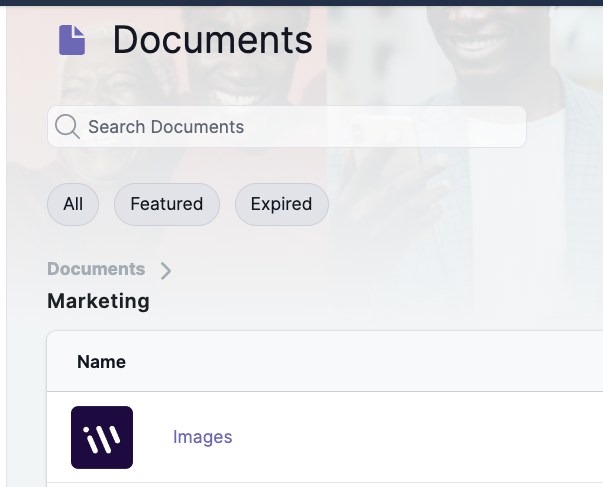Open the Images folder thumbnail icon
This screenshot has width=603, height=487.
[102, 437]
